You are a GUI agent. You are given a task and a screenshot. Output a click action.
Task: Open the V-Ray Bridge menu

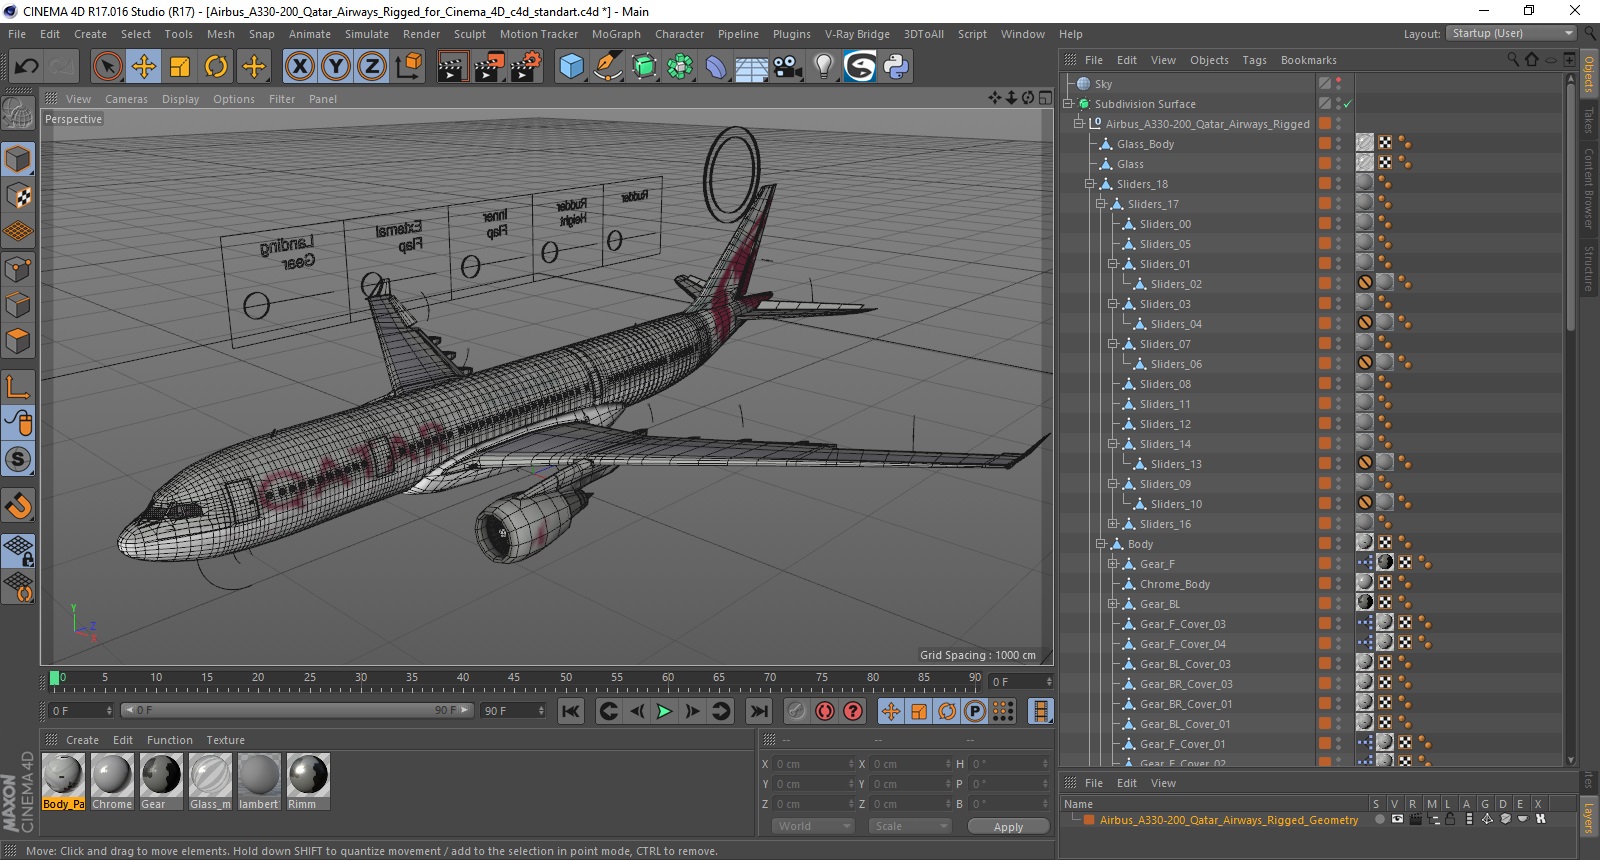(x=857, y=34)
